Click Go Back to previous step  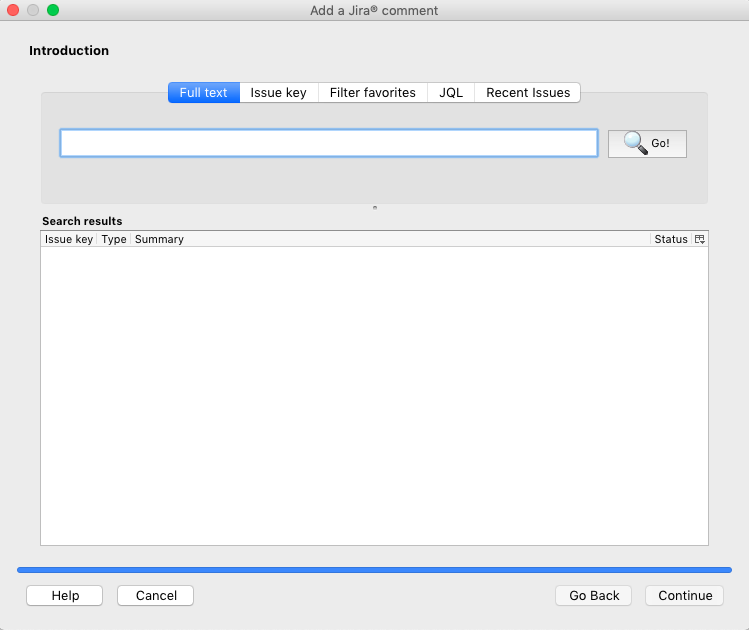(594, 595)
